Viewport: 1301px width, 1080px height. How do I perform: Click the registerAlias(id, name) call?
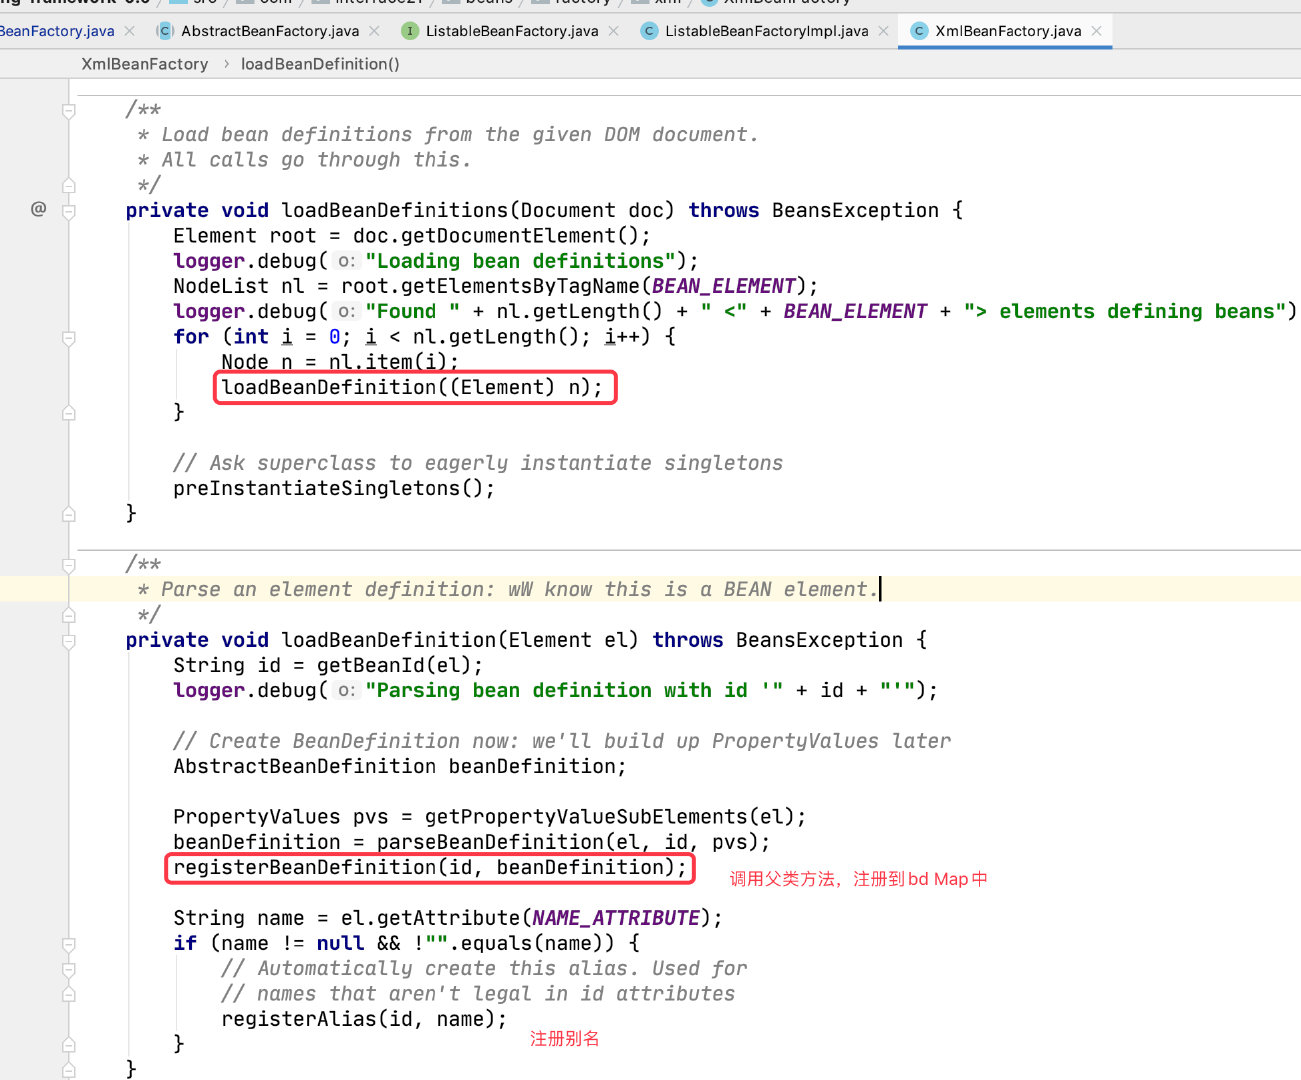[x=364, y=1019]
